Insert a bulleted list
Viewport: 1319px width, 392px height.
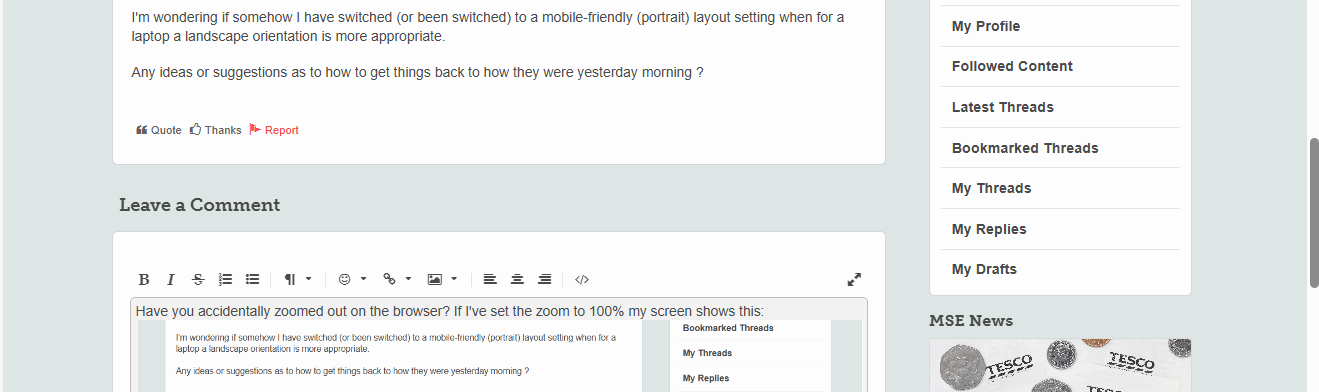coord(253,280)
